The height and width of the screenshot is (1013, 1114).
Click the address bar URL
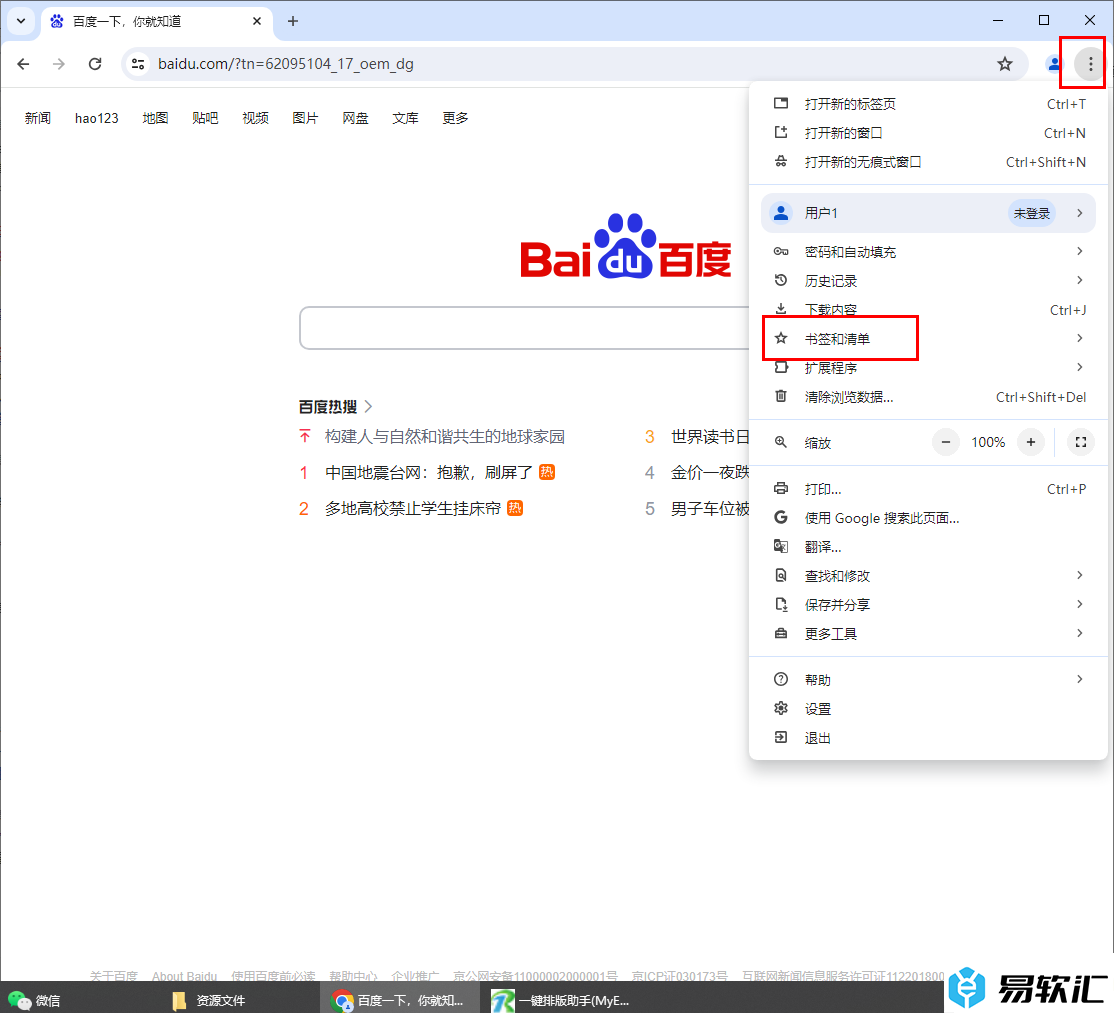286,64
